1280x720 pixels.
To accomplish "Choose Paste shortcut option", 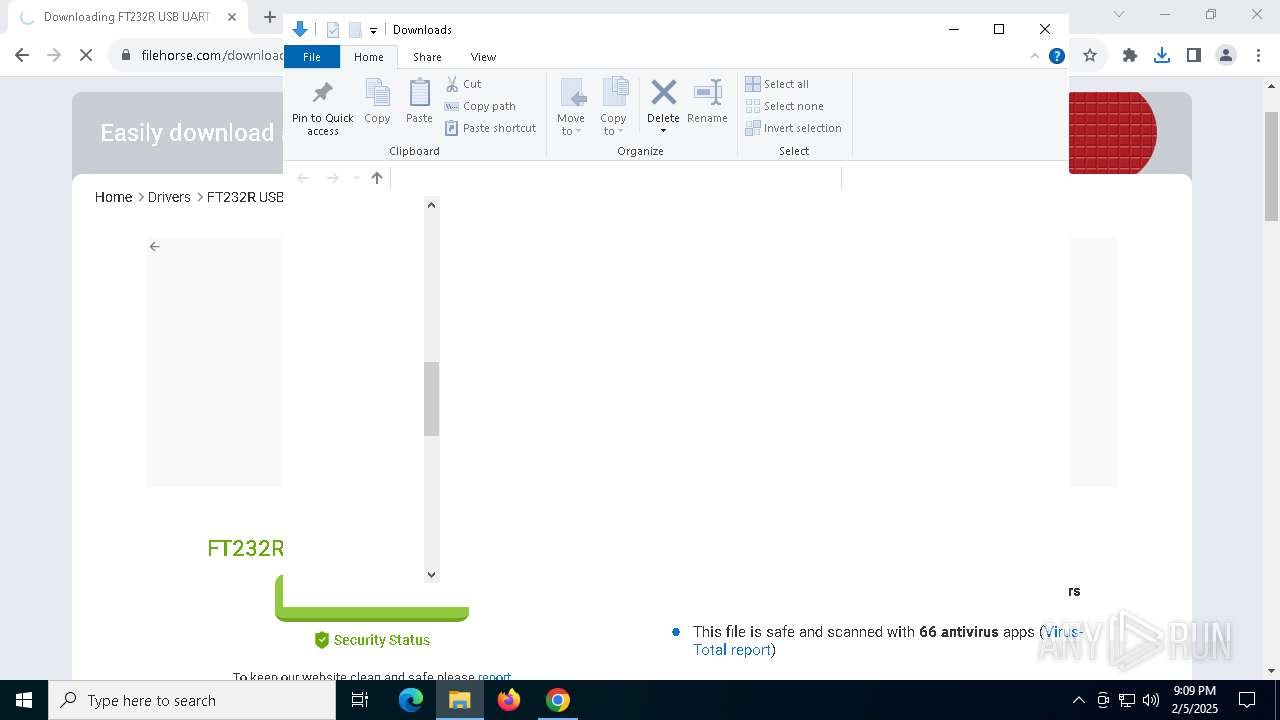I will click(491, 128).
